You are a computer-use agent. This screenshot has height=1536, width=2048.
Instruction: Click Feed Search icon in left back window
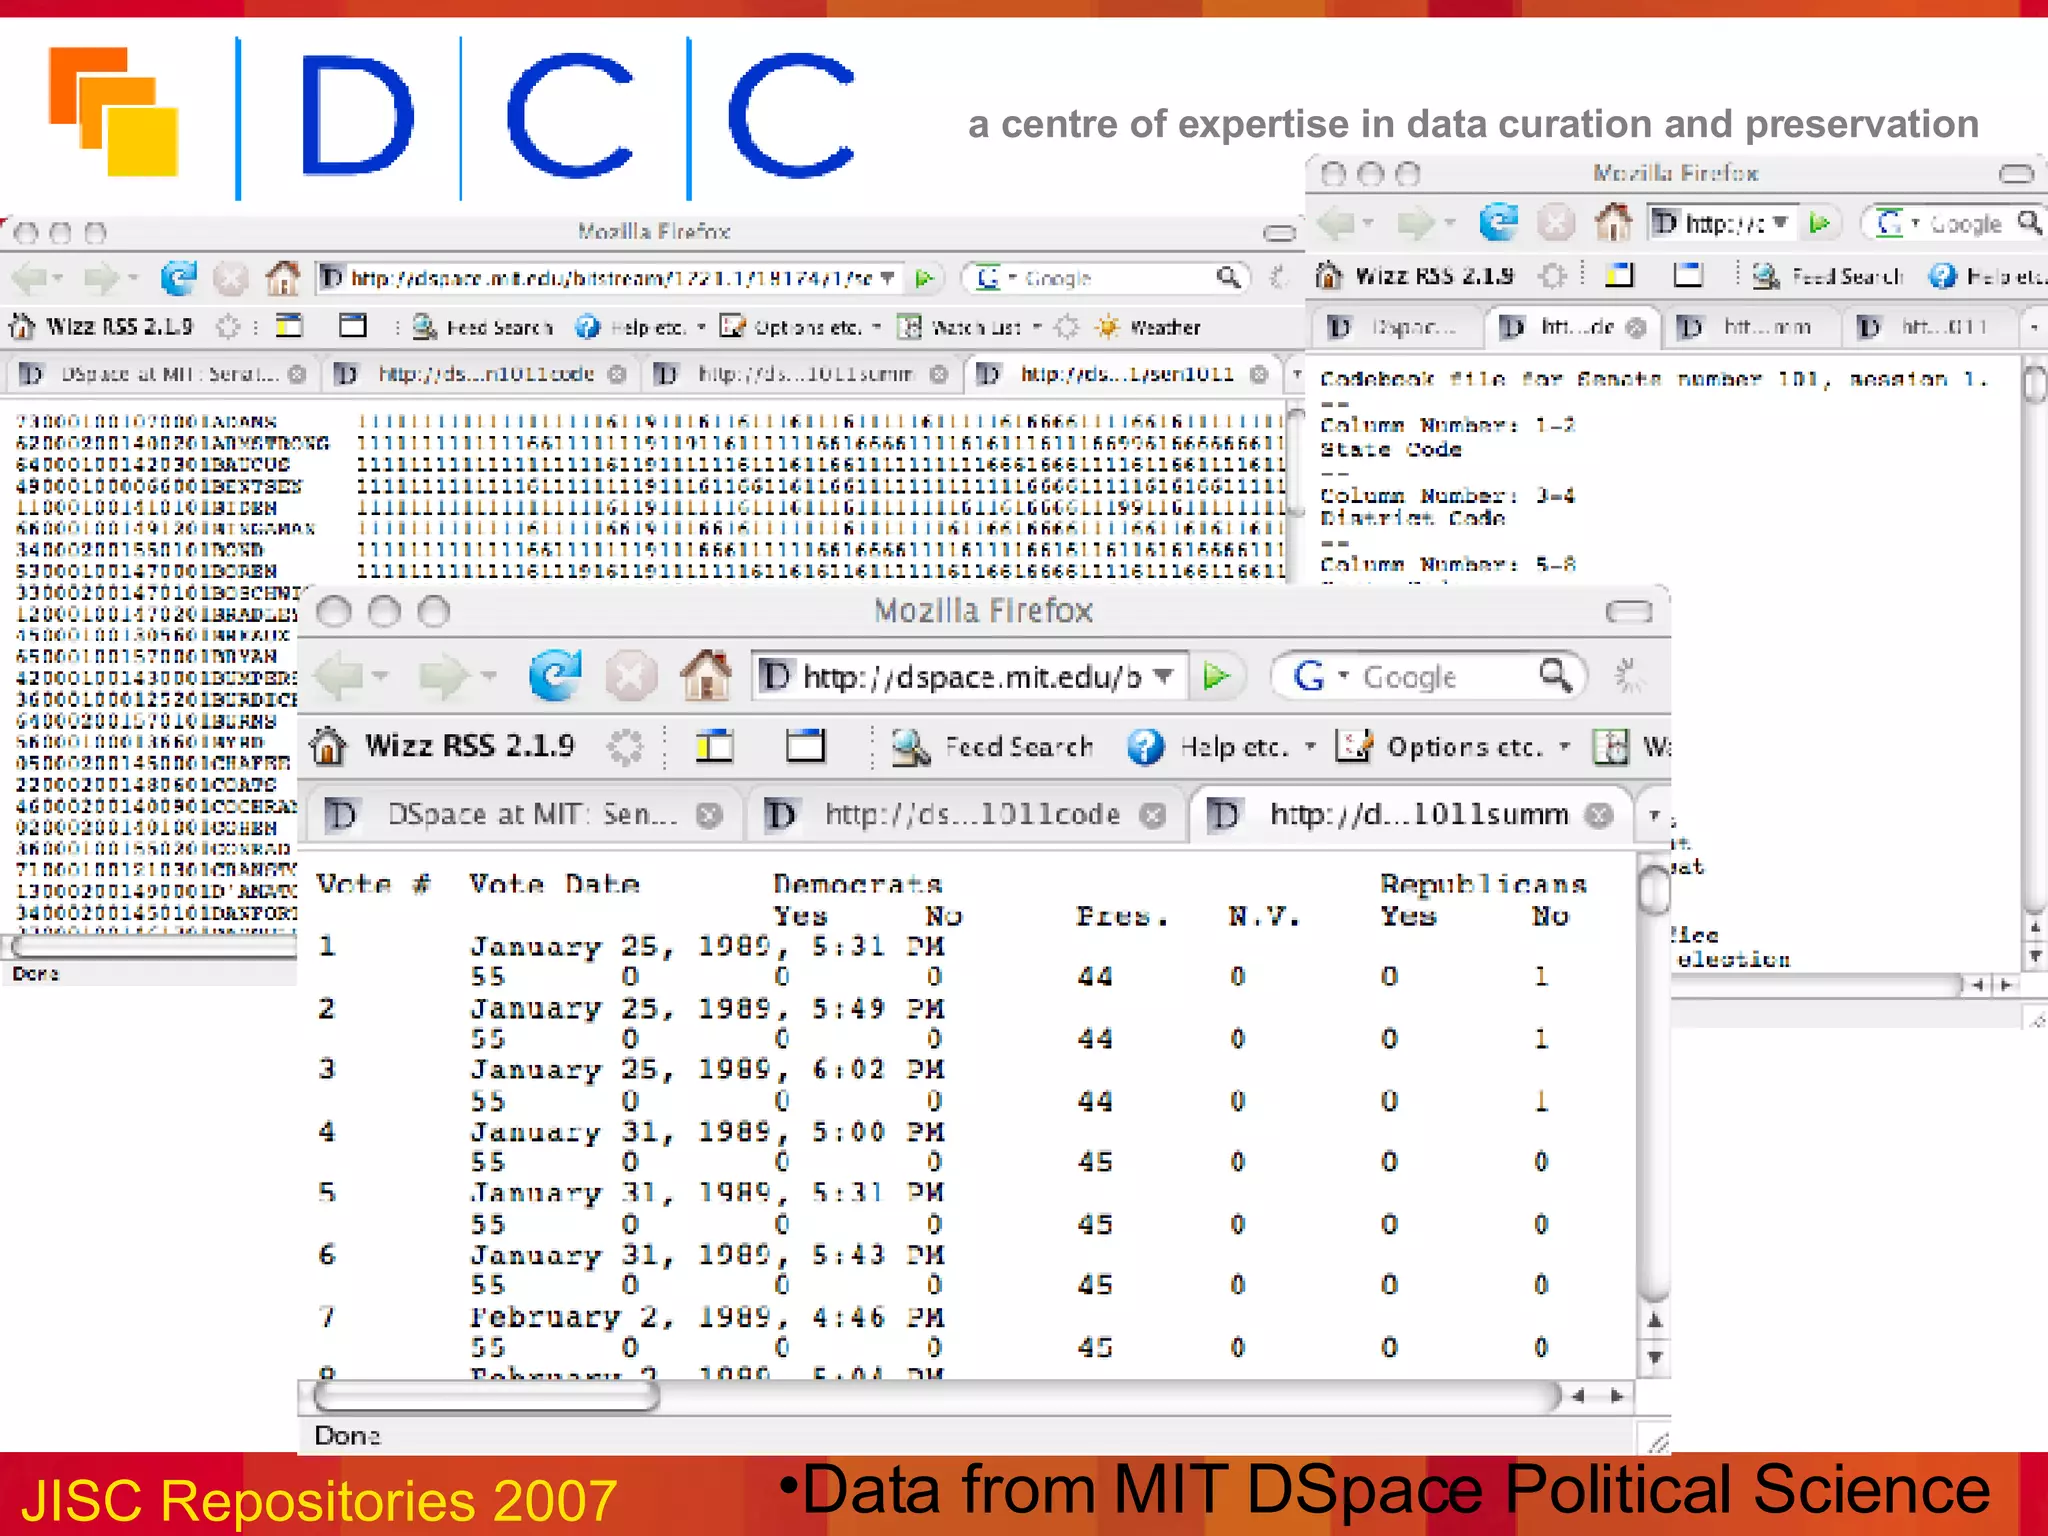(425, 327)
